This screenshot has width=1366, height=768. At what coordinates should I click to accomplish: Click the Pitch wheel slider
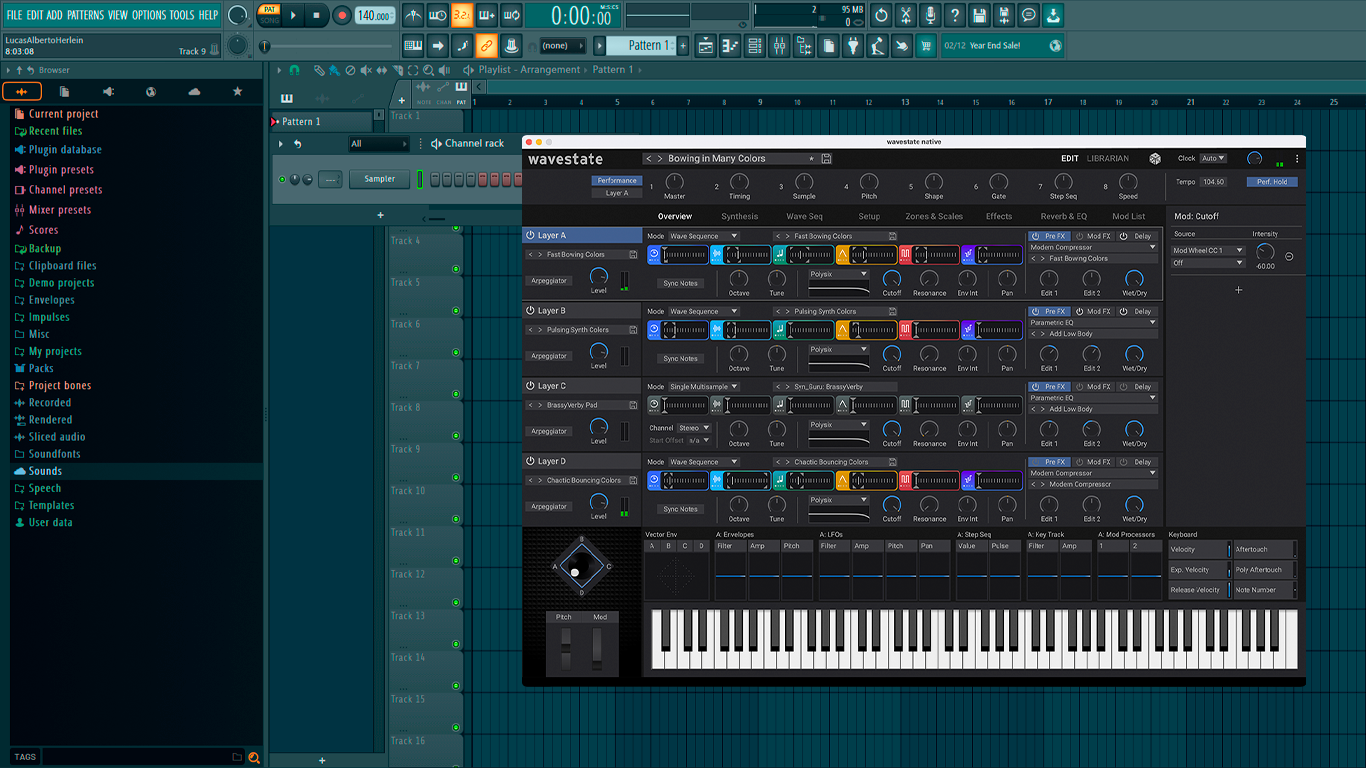[x=565, y=651]
